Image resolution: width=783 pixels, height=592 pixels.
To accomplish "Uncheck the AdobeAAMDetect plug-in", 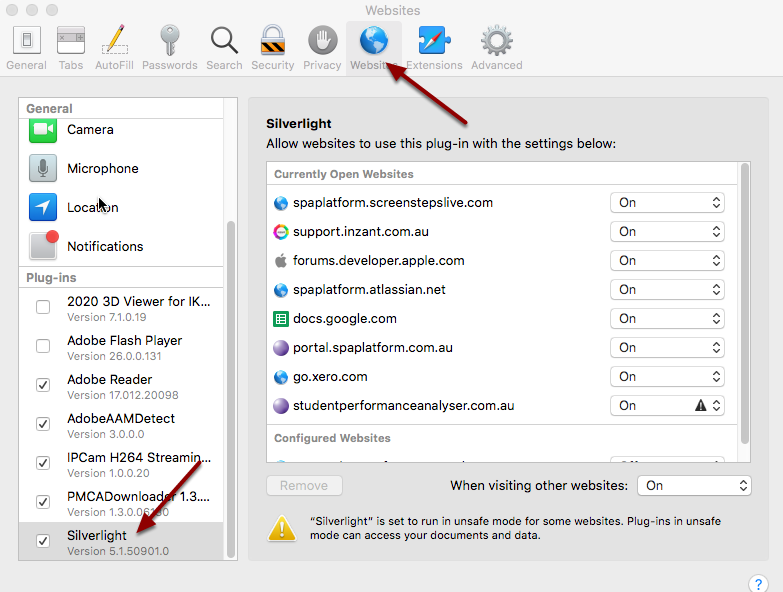I will (43, 424).
